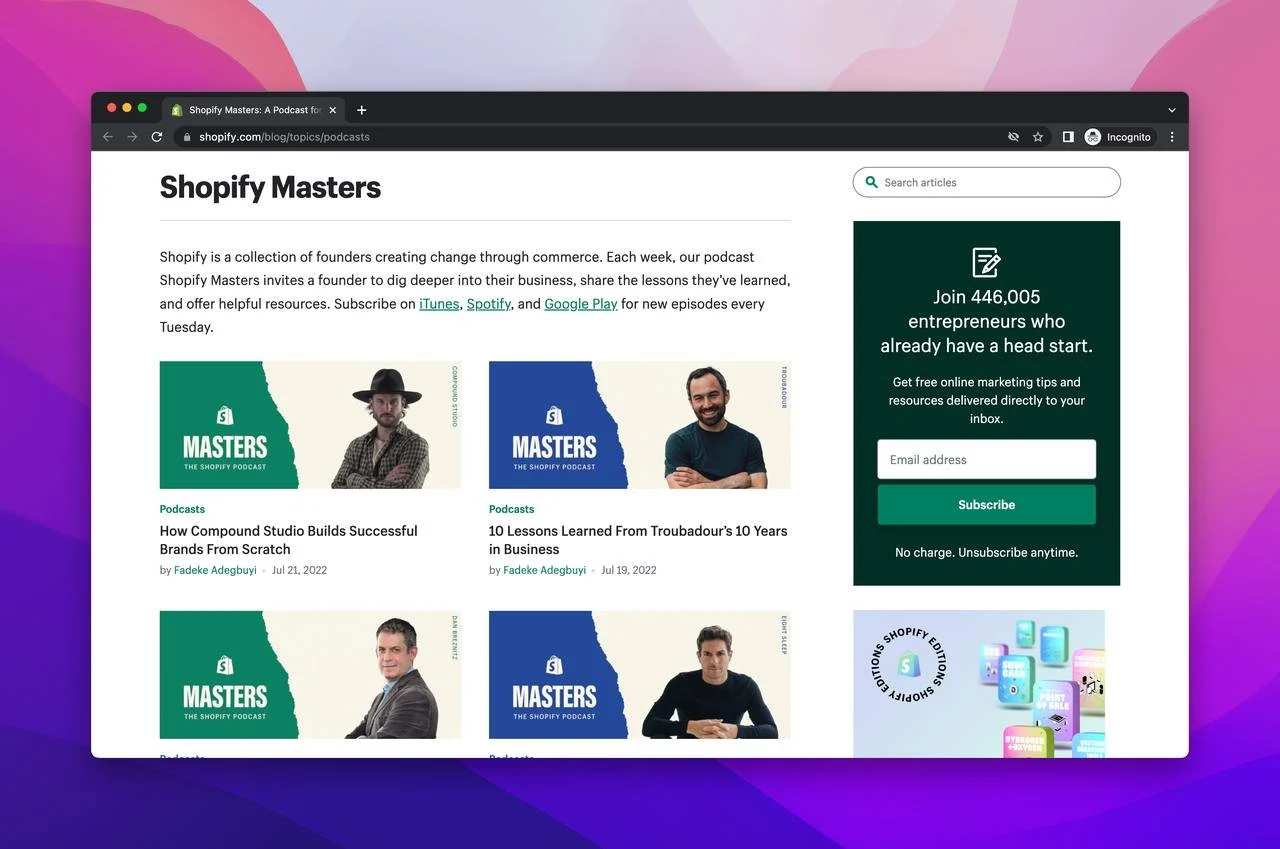This screenshot has width=1280, height=849.
Task: Click the Email address input field
Action: [x=986, y=460]
